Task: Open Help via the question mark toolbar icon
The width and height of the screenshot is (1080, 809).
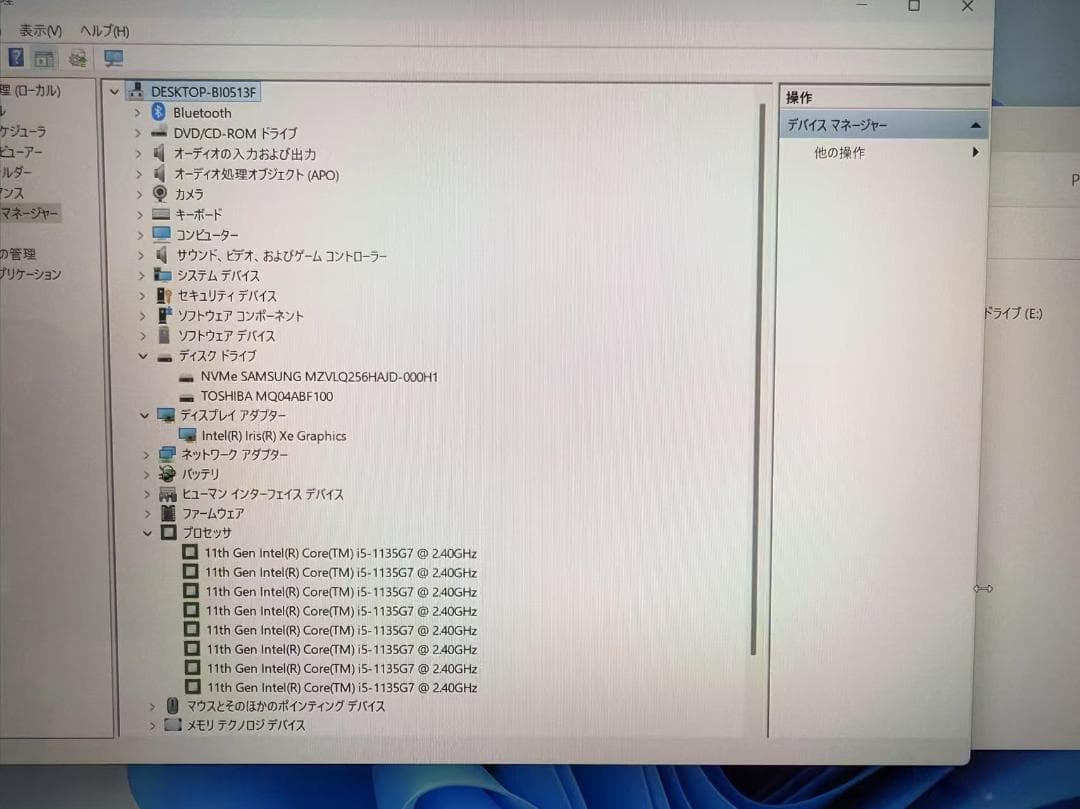Action: (14, 57)
